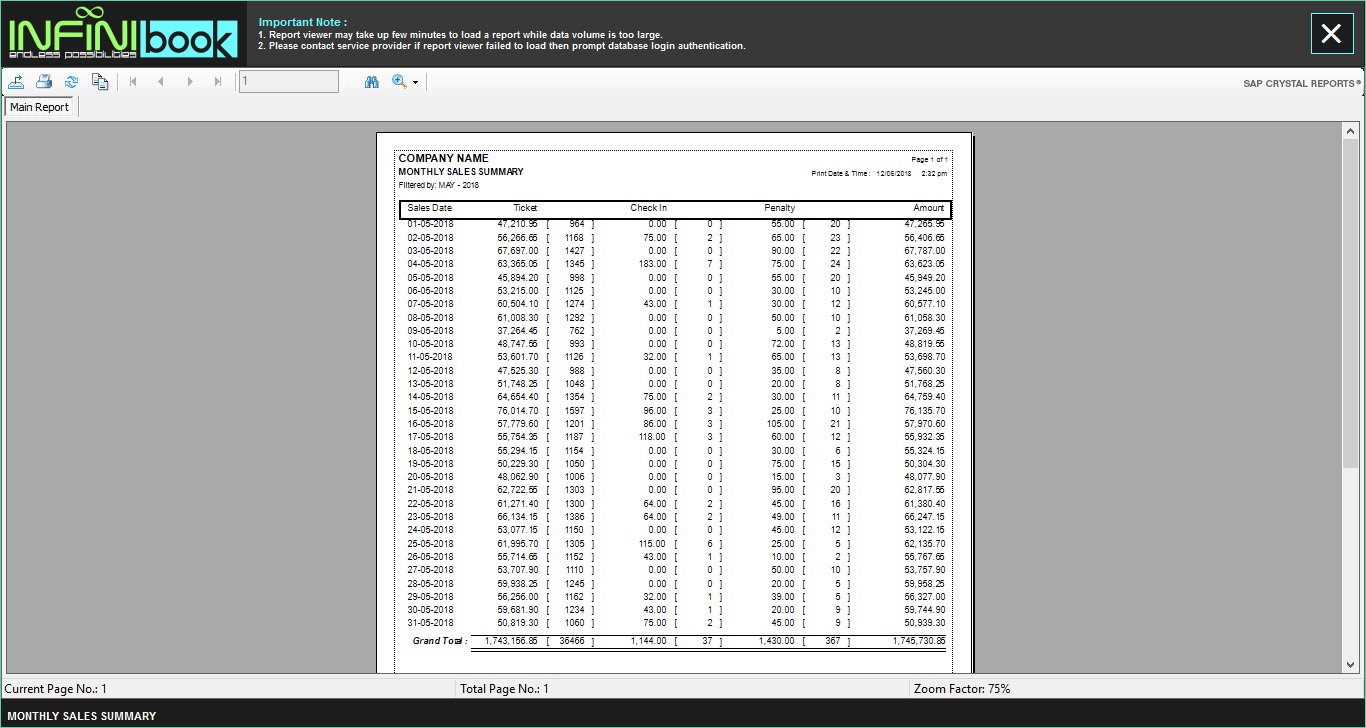Click ticket value 37,264.45
The image size is (1366, 728).
pyautogui.click(x=517, y=331)
